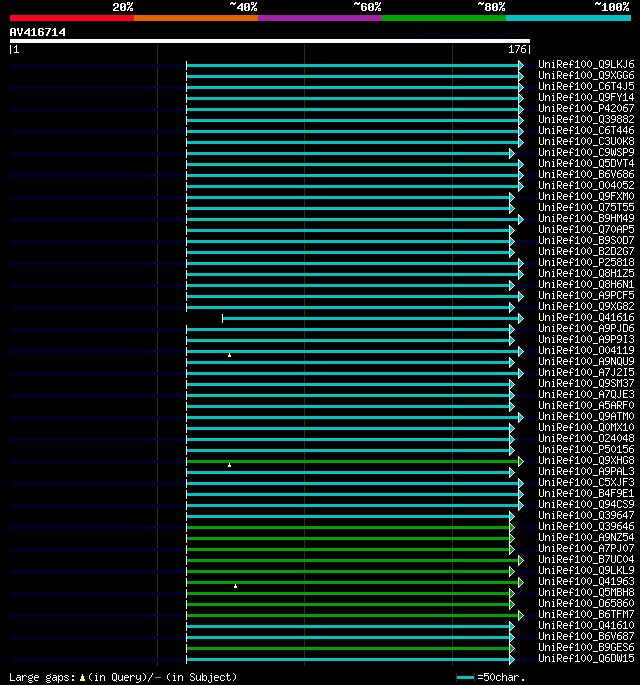Click the purple ~60% legend segment
Image resolution: width=640 pixels, height=685 pixels.
pyautogui.click(x=320, y=18)
